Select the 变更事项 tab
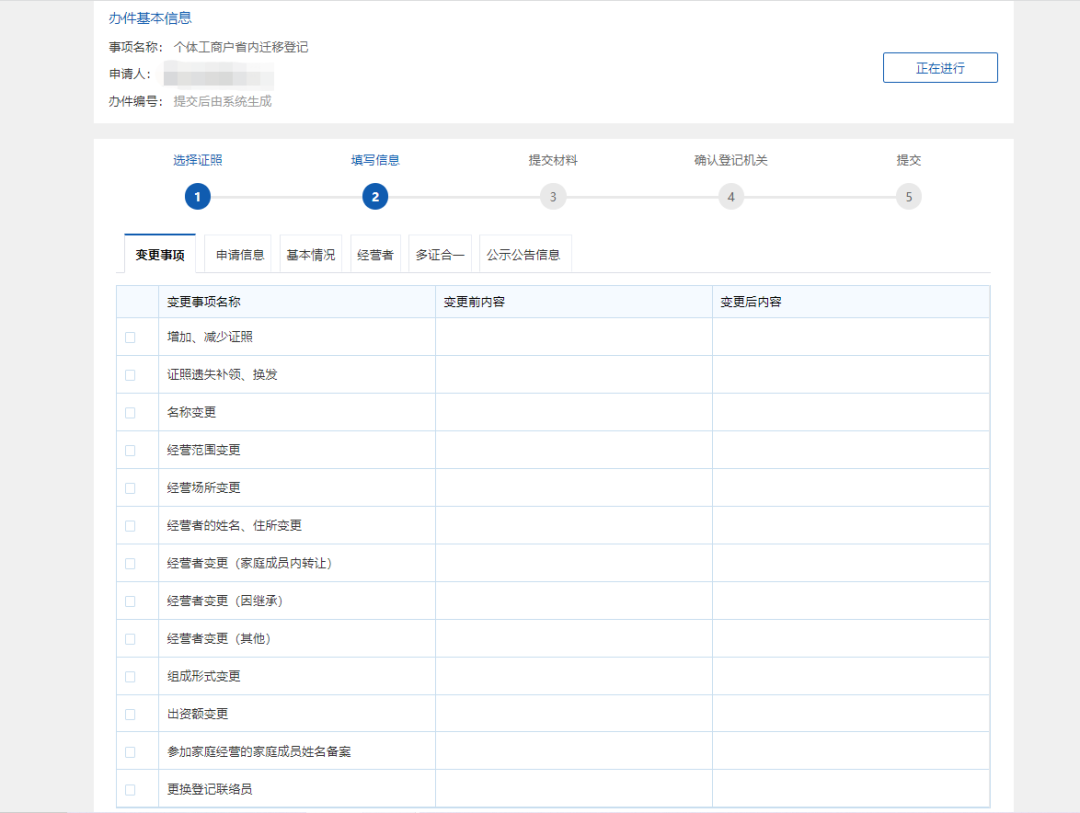 tap(160, 255)
